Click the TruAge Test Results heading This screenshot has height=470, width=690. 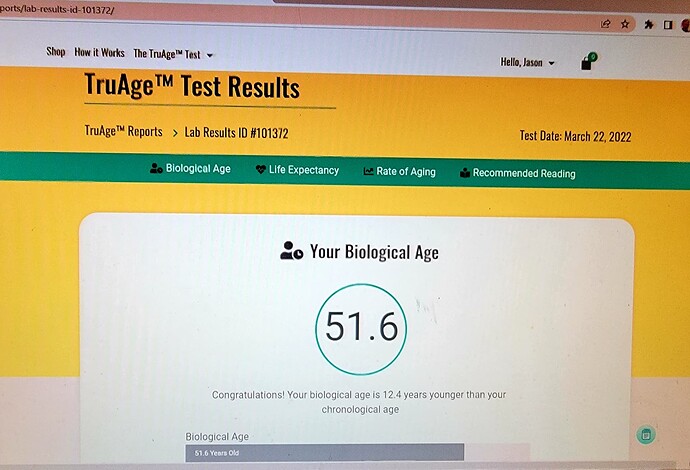(192, 86)
